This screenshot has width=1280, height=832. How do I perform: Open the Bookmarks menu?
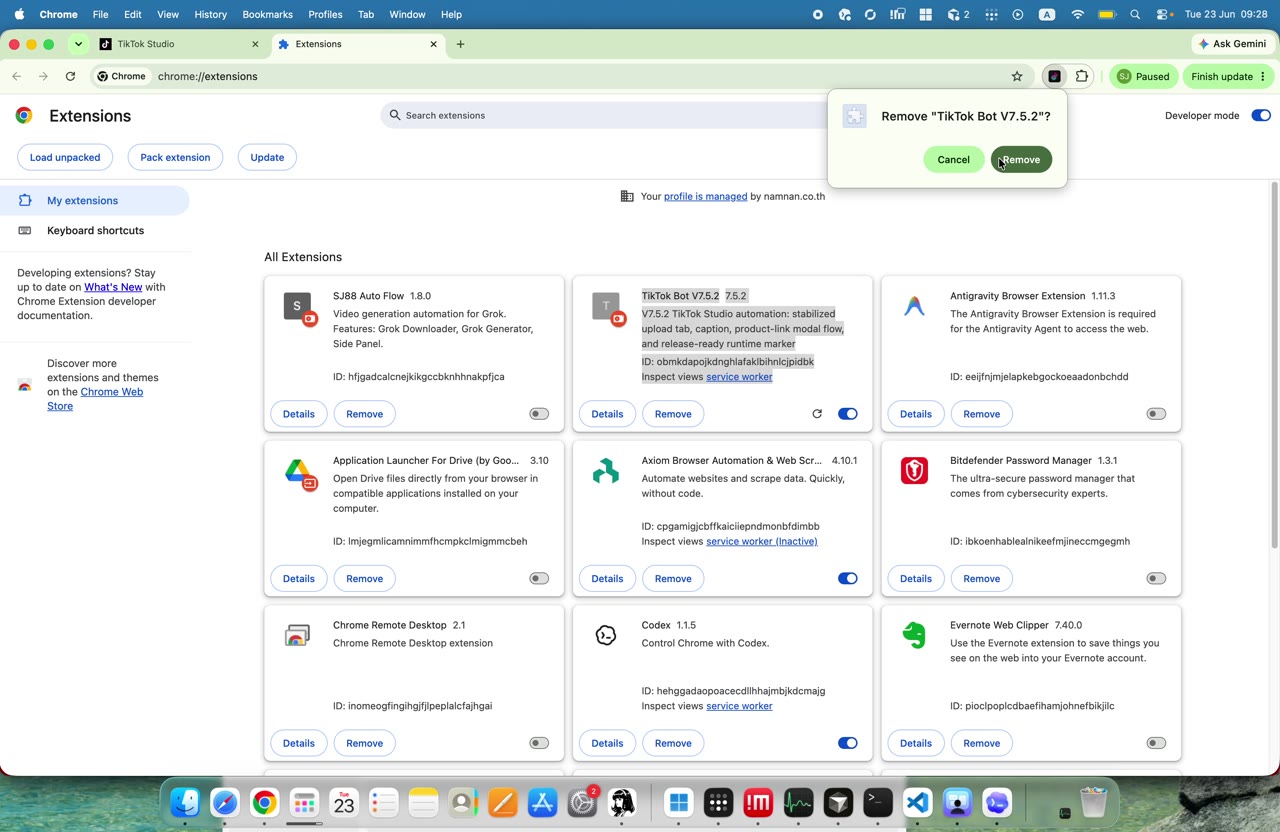pyautogui.click(x=267, y=14)
